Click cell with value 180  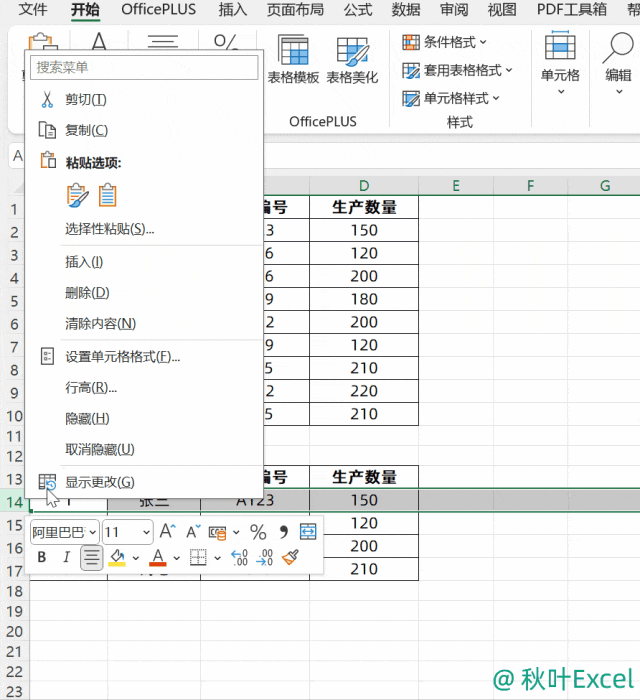pos(364,299)
